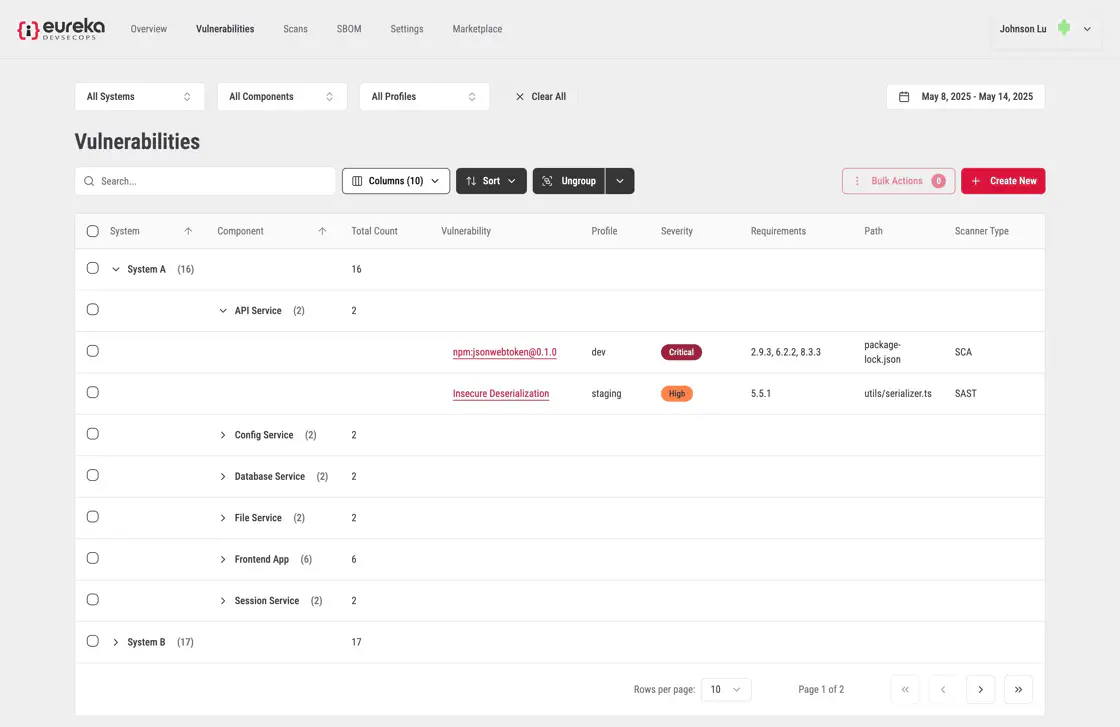Sort by Component column arrow icon
This screenshot has width=1120, height=727.
pos(322,231)
